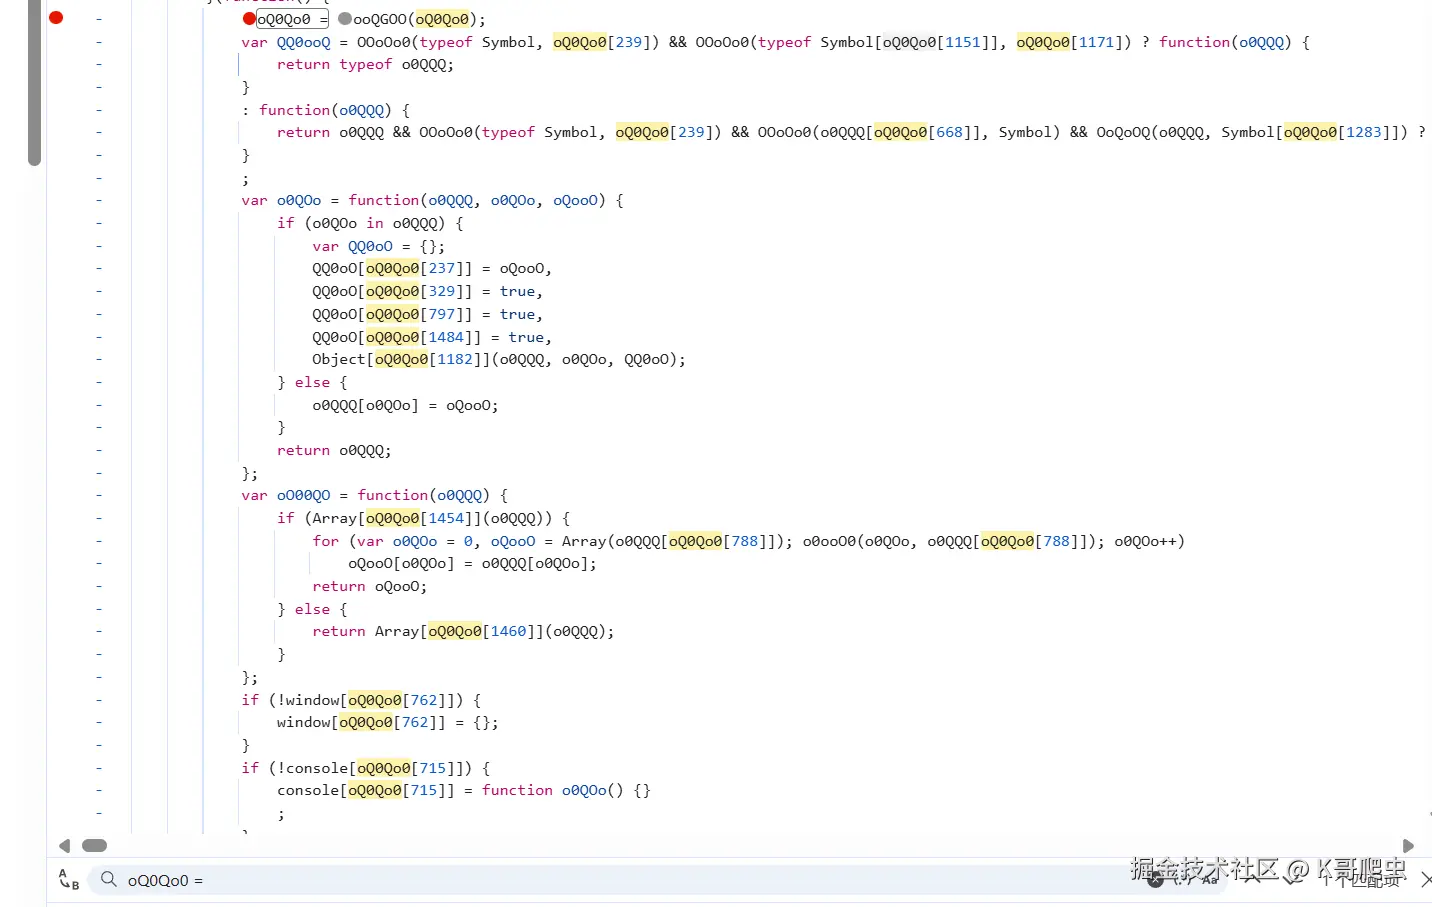Viewport: 1432px width, 907px height.
Task: Set breakpoint on gutter dash of "if (!console" line
Action: click(x=99, y=768)
